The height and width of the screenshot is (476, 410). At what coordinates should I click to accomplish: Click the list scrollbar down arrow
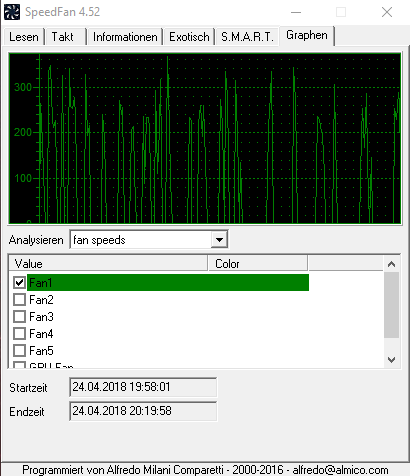tap(391, 360)
